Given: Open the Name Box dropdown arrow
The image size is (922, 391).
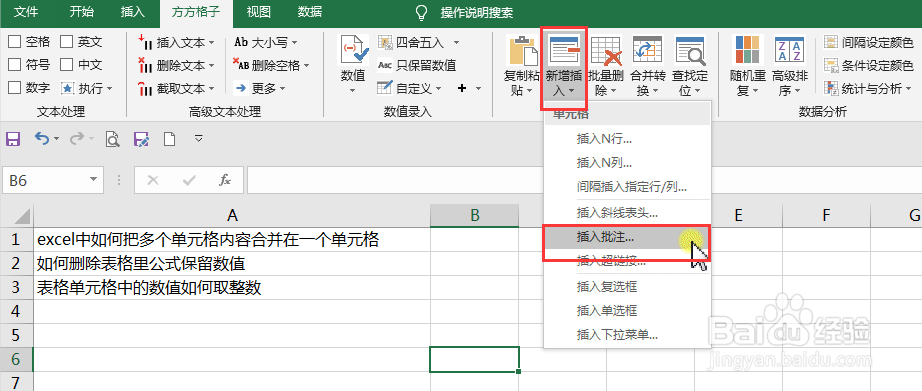Looking at the screenshot, I should 93,180.
